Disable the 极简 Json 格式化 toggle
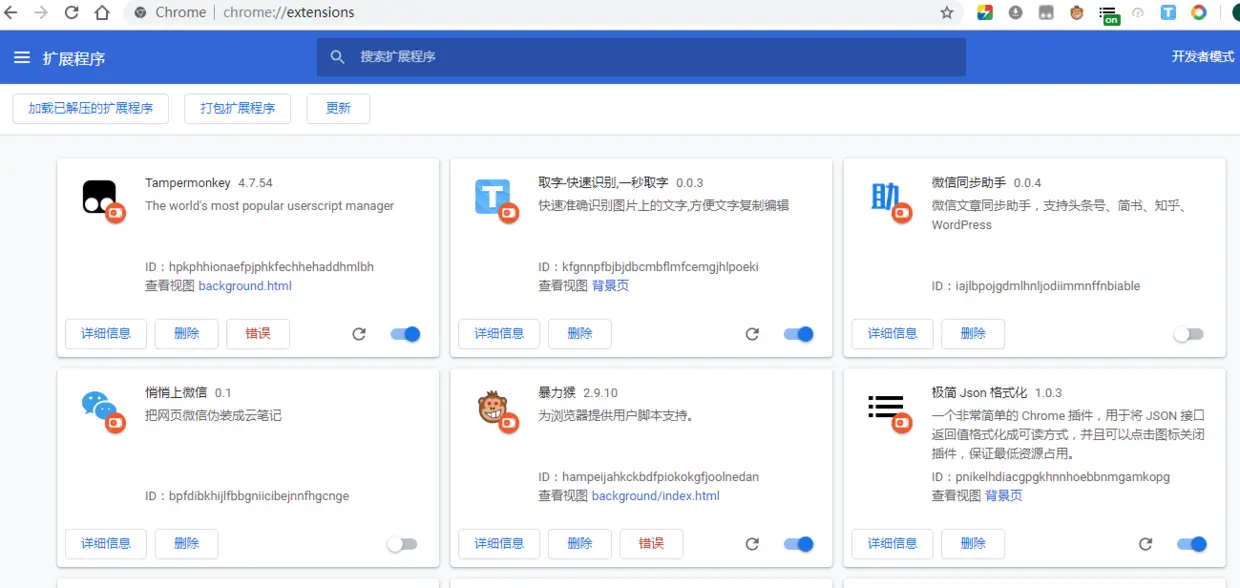The image size is (1240, 588). point(1192,544)
